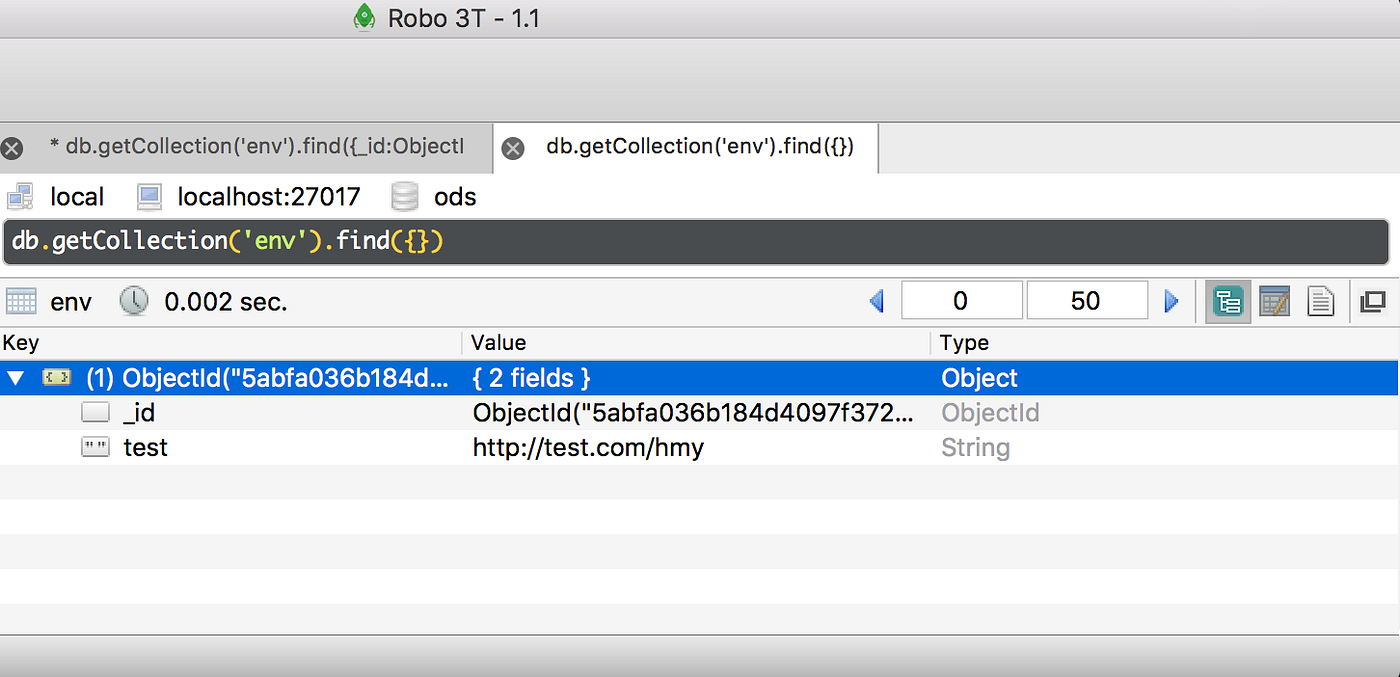Collapse the ObjectId document row
1400x677 pixels.
(x=15, y=378)
